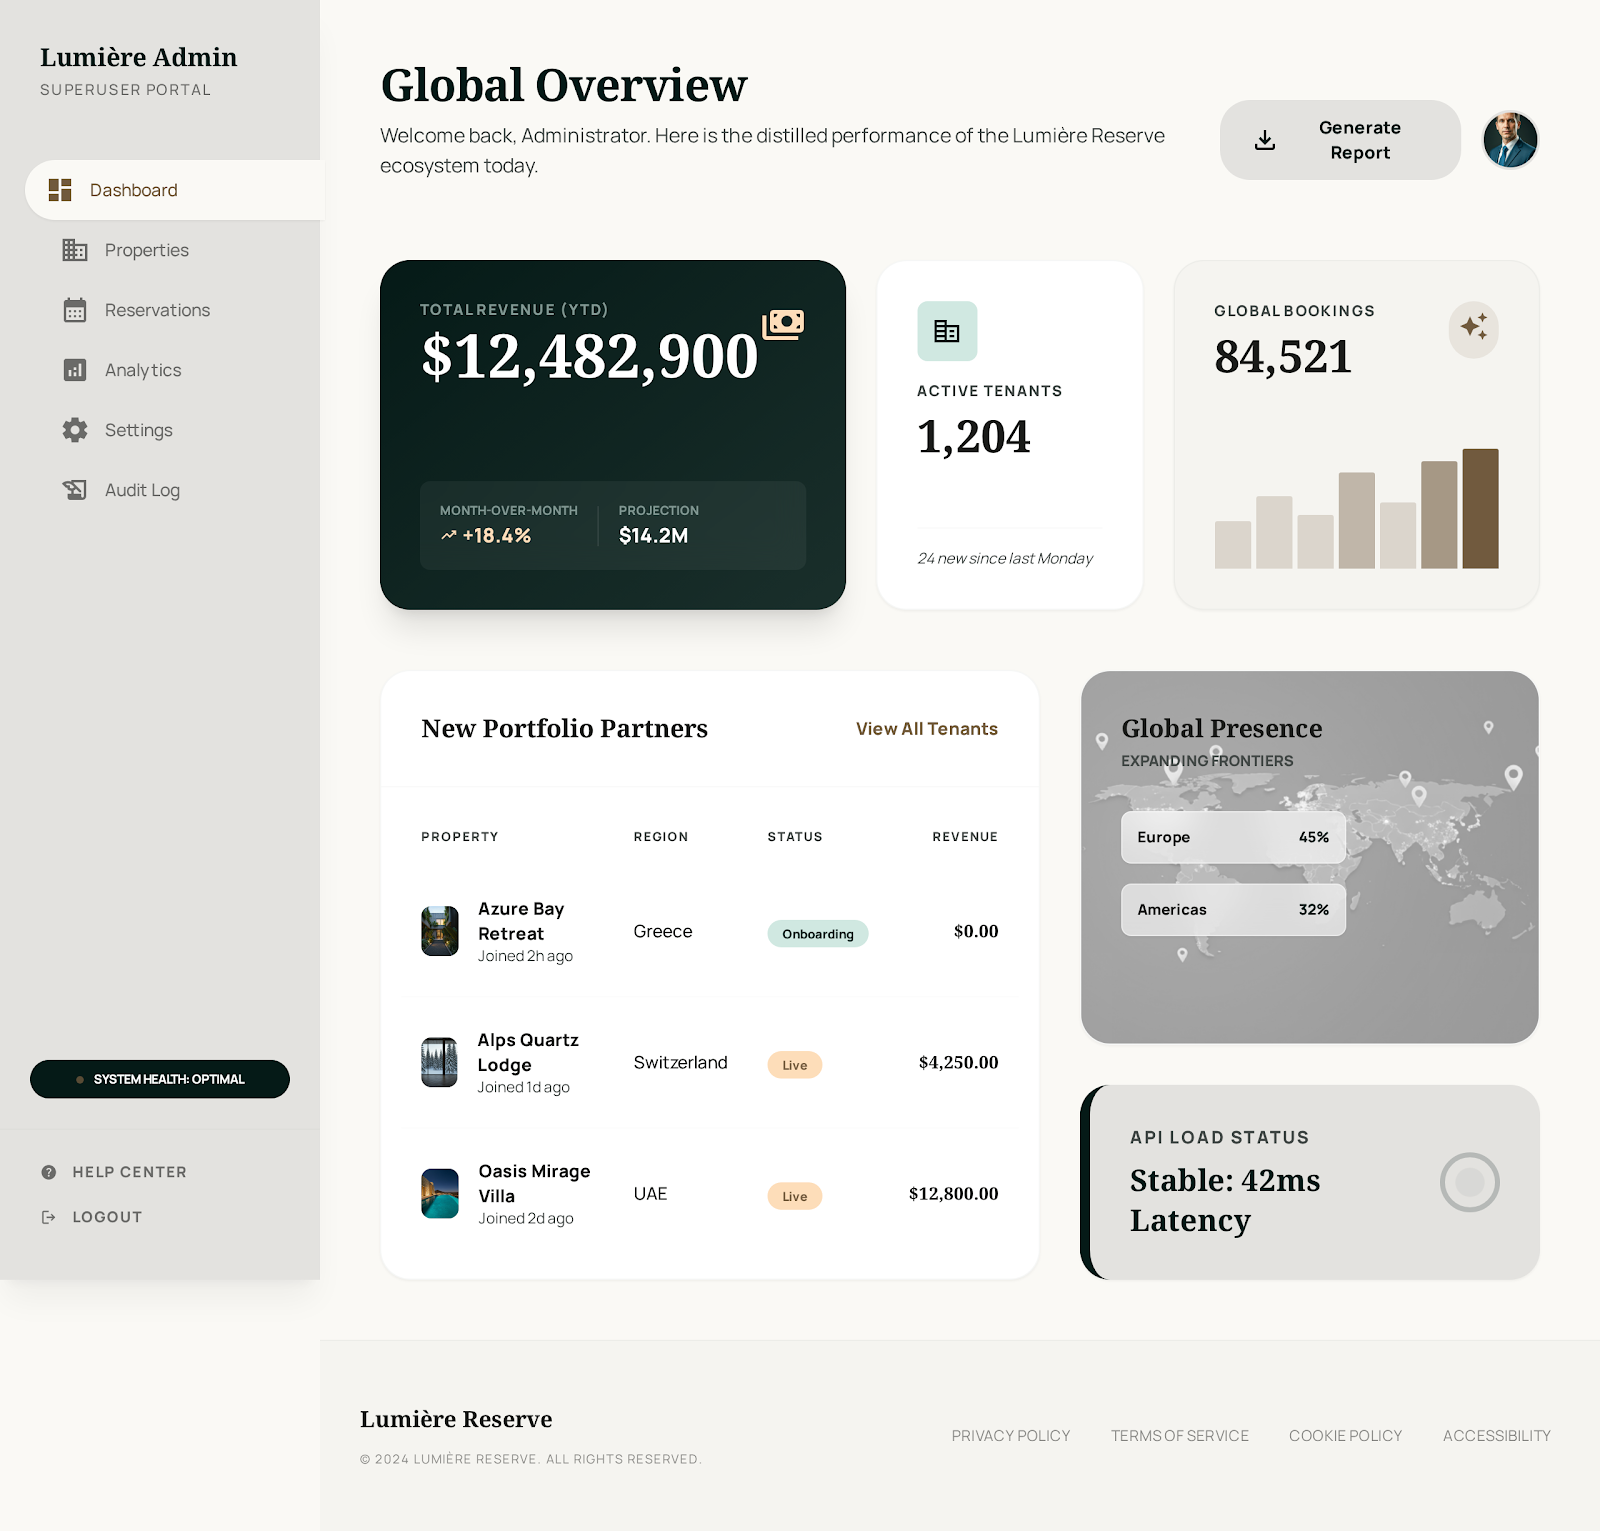Open the Audit Log page
The height and width of the screenshot is (1531, 1600).
(141, 490)
